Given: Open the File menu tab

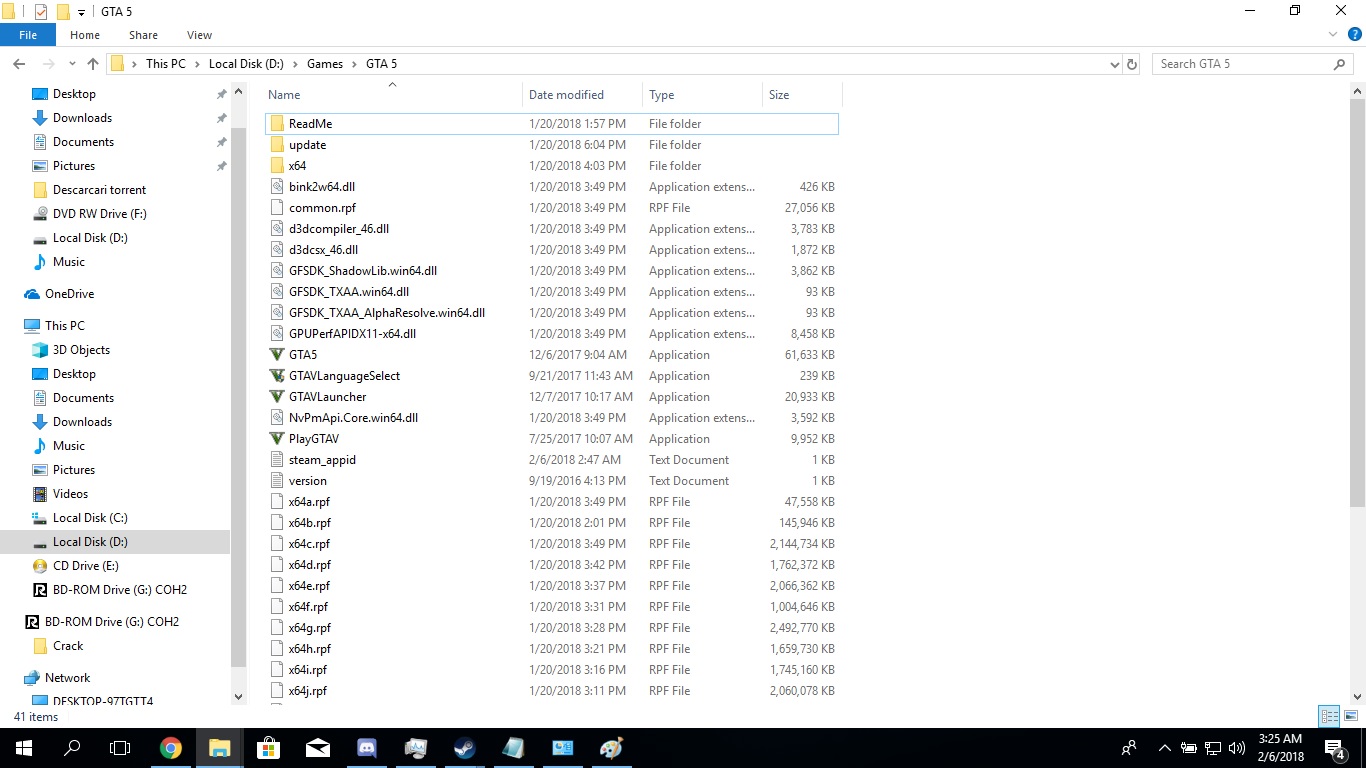Looking at the screenshot, I should click(x=28, y=35).
